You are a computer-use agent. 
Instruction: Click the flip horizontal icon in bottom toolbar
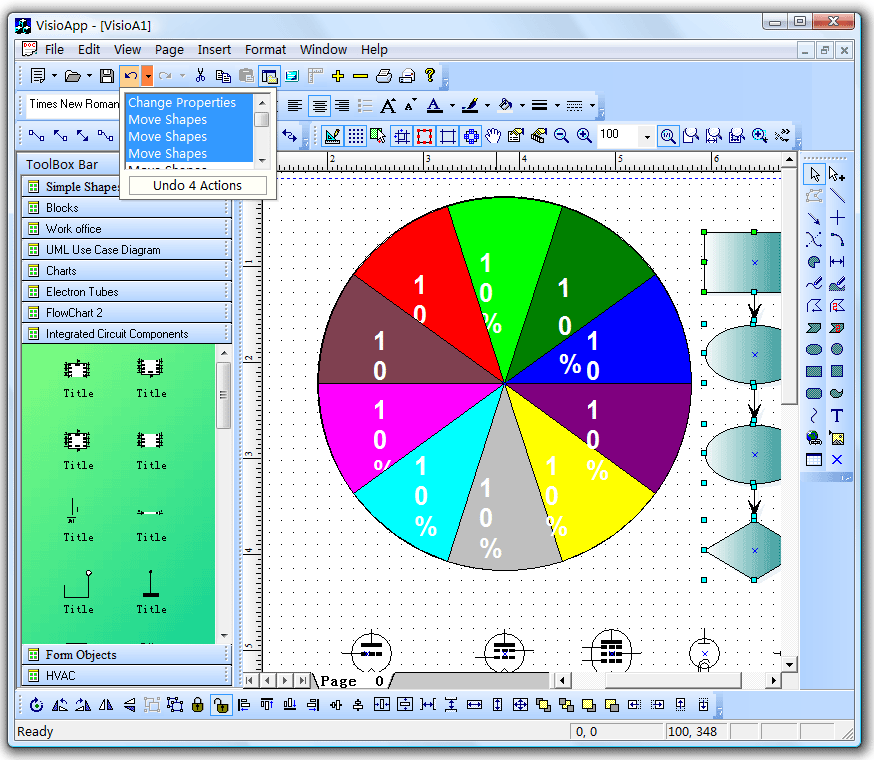click(106, 705)
